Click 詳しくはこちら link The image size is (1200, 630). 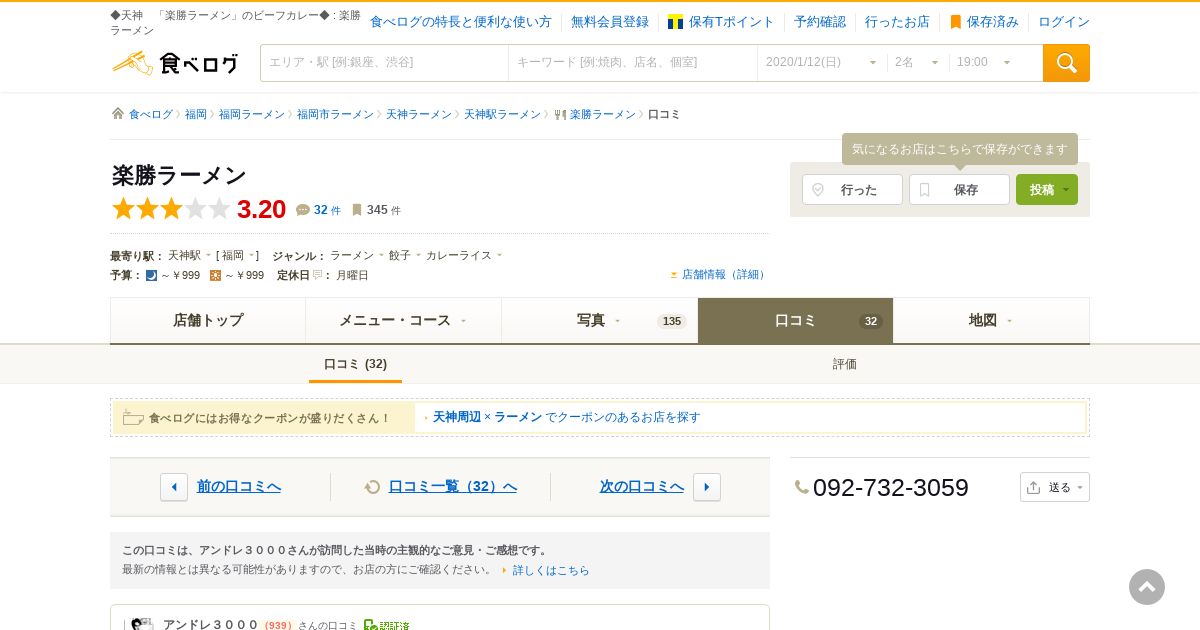[x=551, y=570]
